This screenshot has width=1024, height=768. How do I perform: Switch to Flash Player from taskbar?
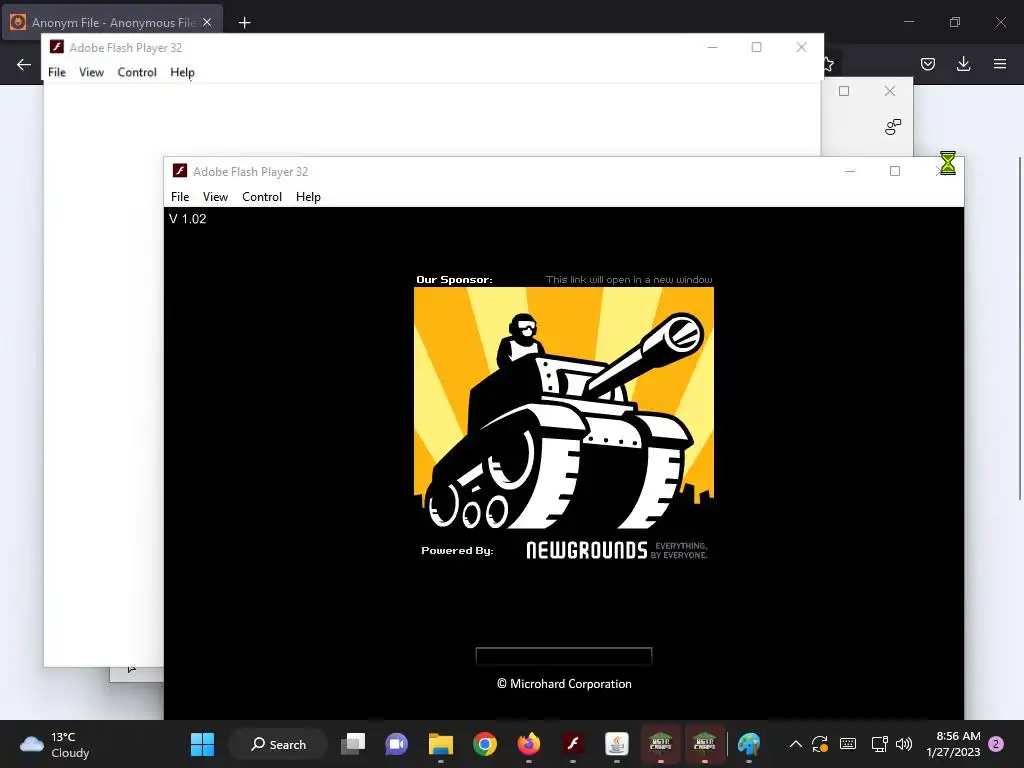click(573, 744)
